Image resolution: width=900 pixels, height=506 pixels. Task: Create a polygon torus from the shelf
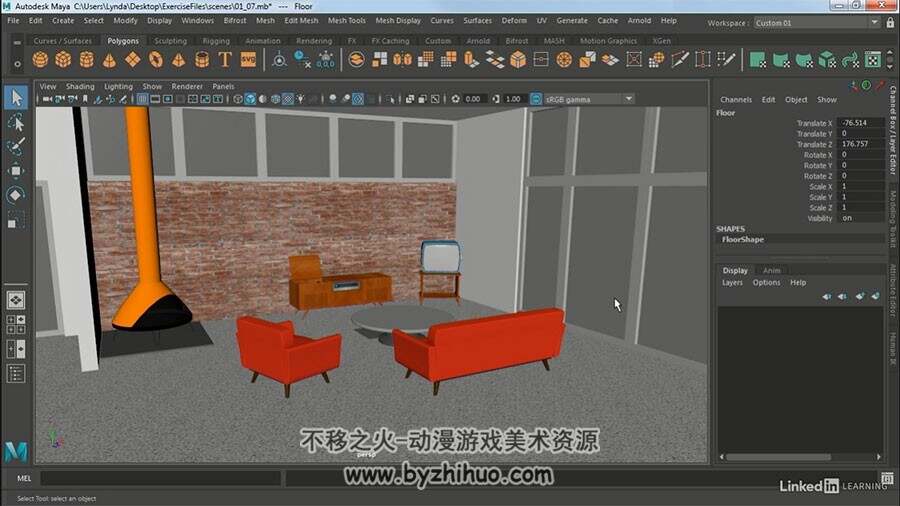156,60
